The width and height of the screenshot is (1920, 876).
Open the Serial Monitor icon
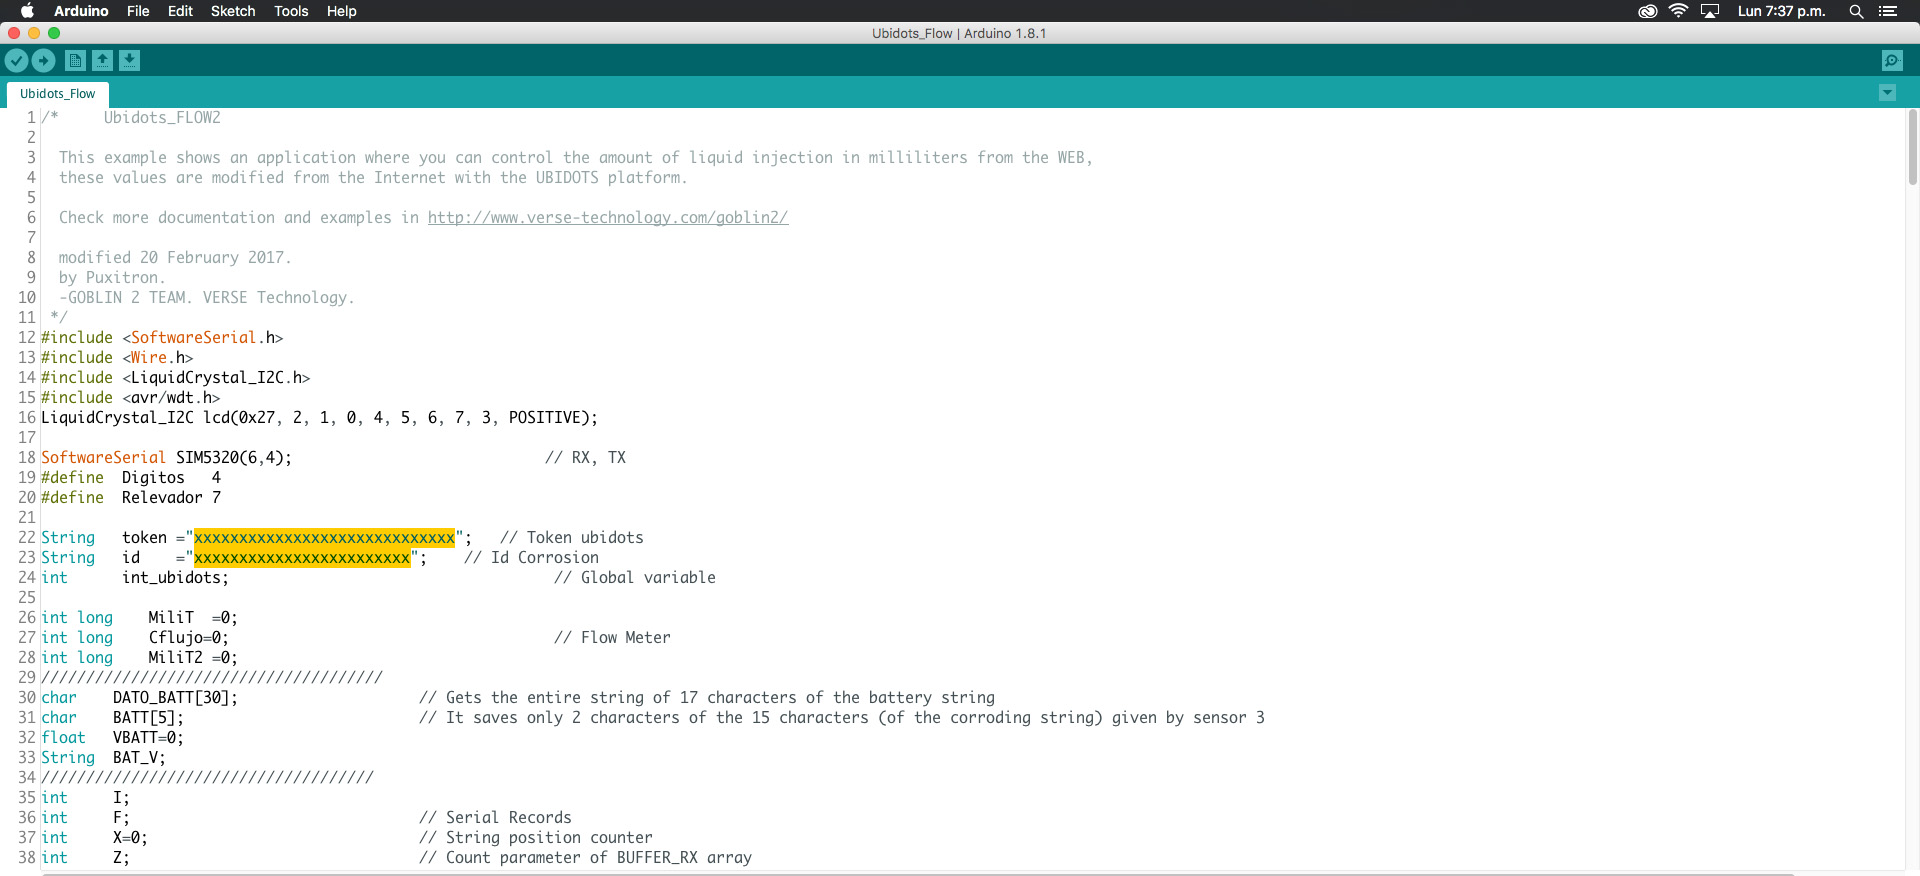(1892, 61)
